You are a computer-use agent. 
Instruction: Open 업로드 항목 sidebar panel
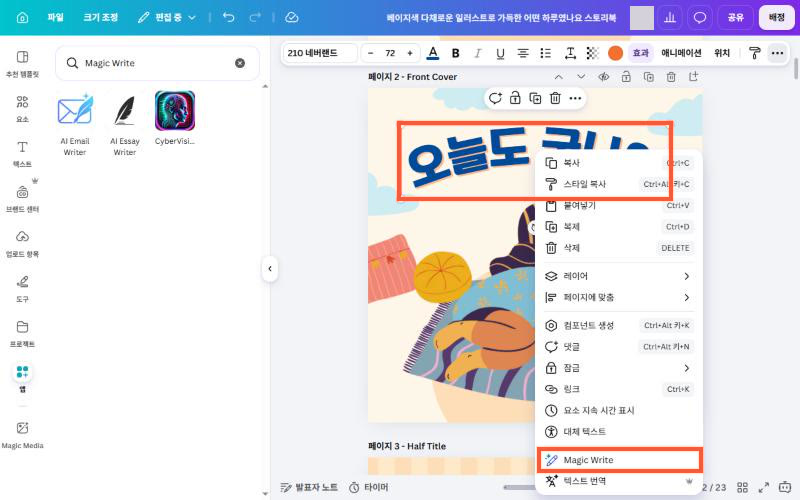(22, 243)
